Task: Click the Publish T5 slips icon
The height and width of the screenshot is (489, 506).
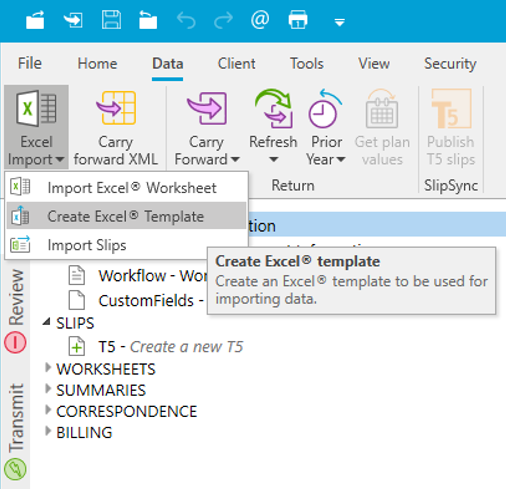Action: [451, 109]
